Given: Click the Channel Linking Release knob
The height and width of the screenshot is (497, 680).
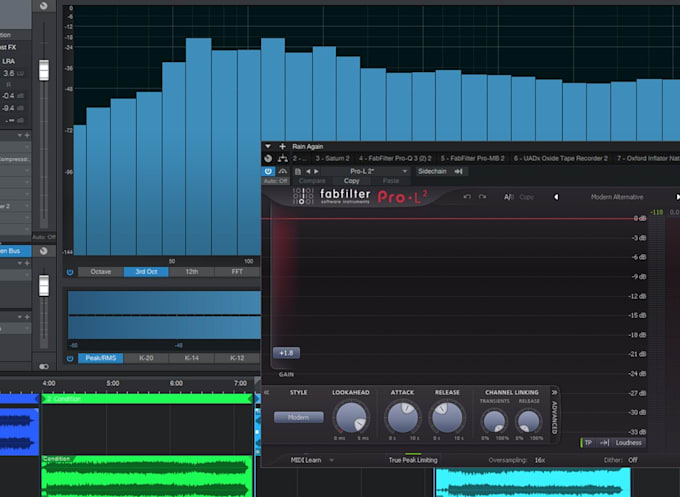Looking at the screenshot, I should tap(529, 421).
